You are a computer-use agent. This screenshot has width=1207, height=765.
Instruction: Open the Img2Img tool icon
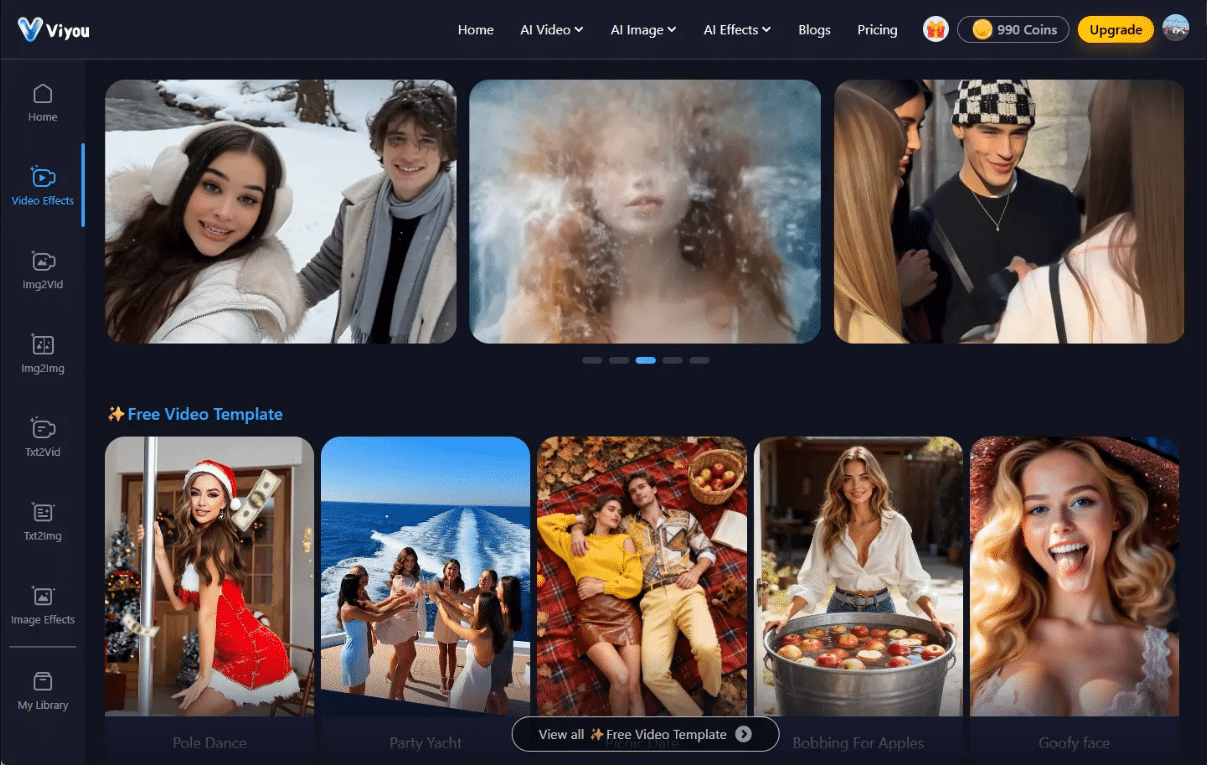point(43,346)
